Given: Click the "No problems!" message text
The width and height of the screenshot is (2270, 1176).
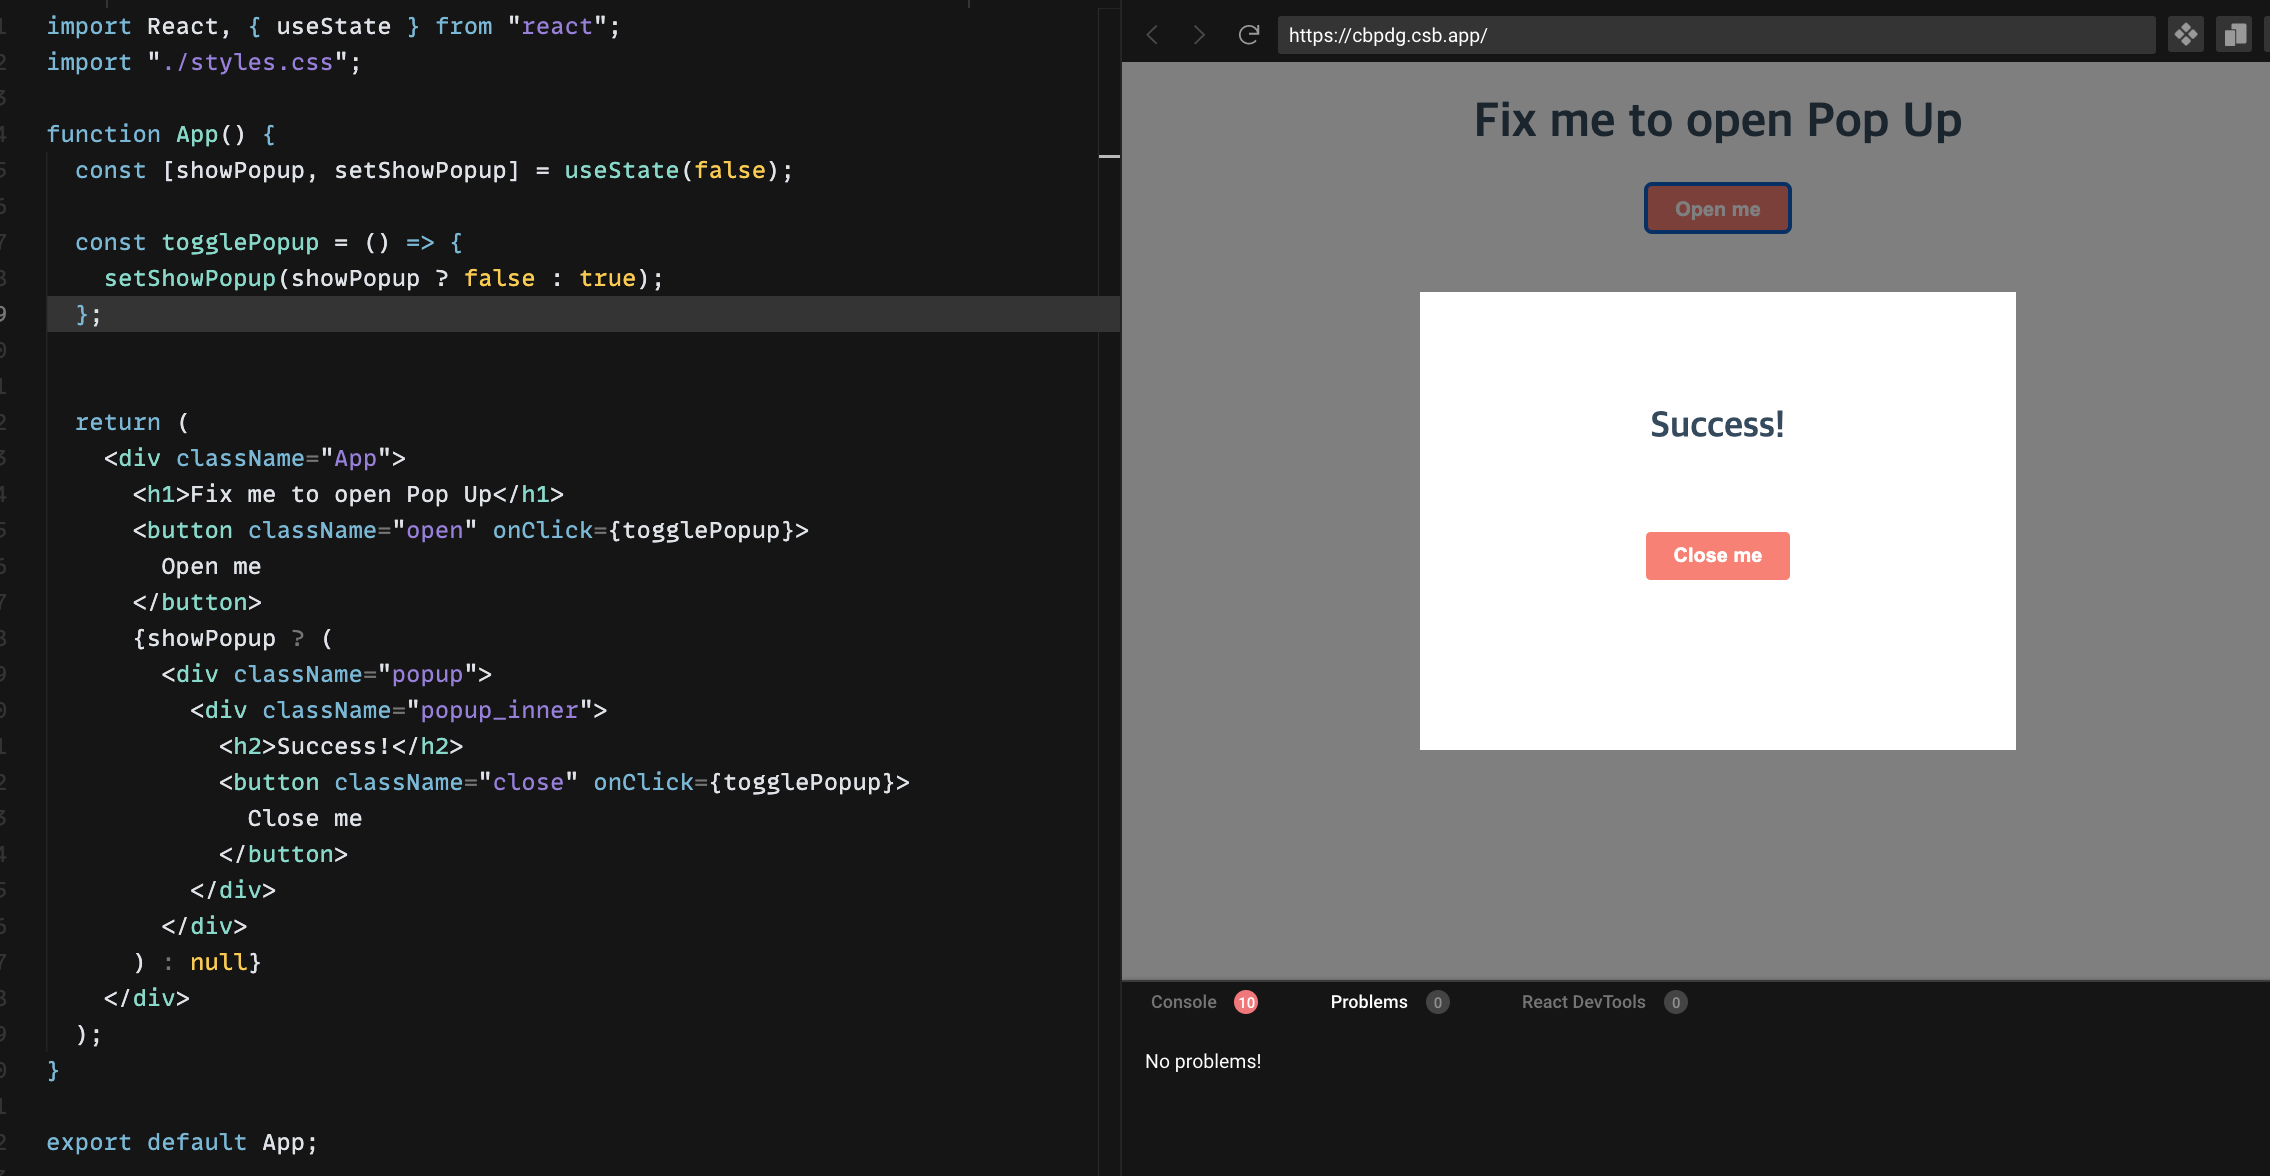Looking at the screenshot, I should click(1203, 1061).
